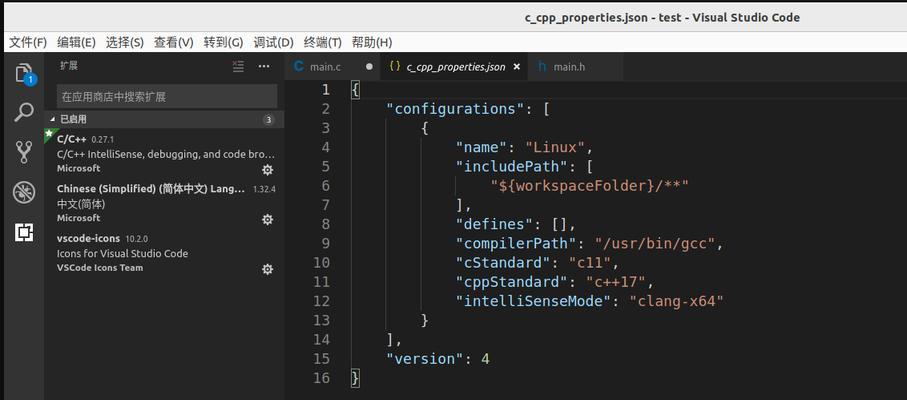Switch to the main.h editor tab
907x400 pixels.
(x=576, y=66)
